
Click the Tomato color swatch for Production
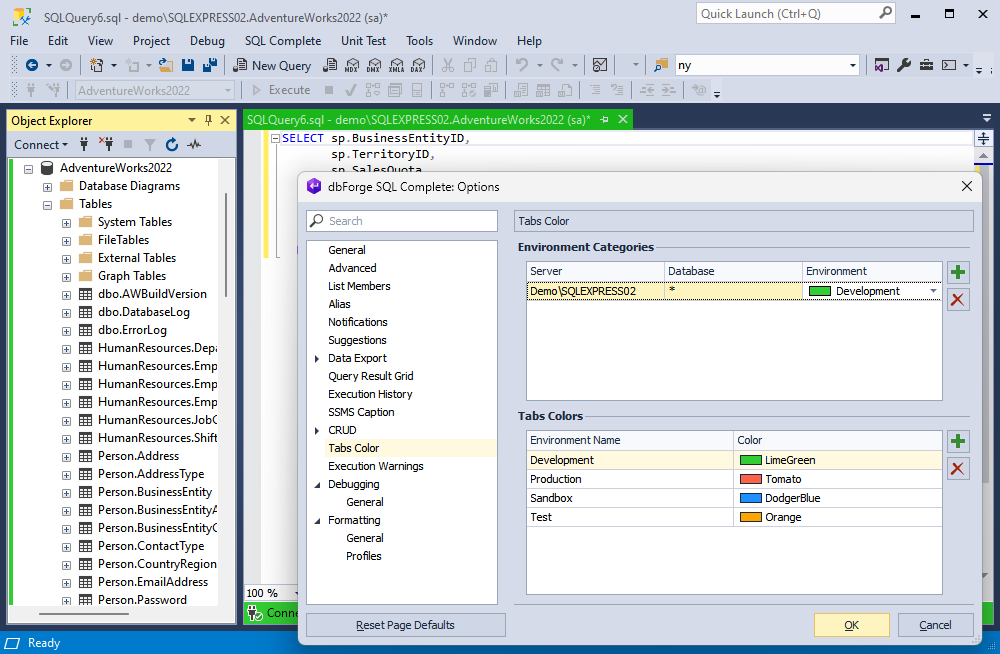(750, 479)
